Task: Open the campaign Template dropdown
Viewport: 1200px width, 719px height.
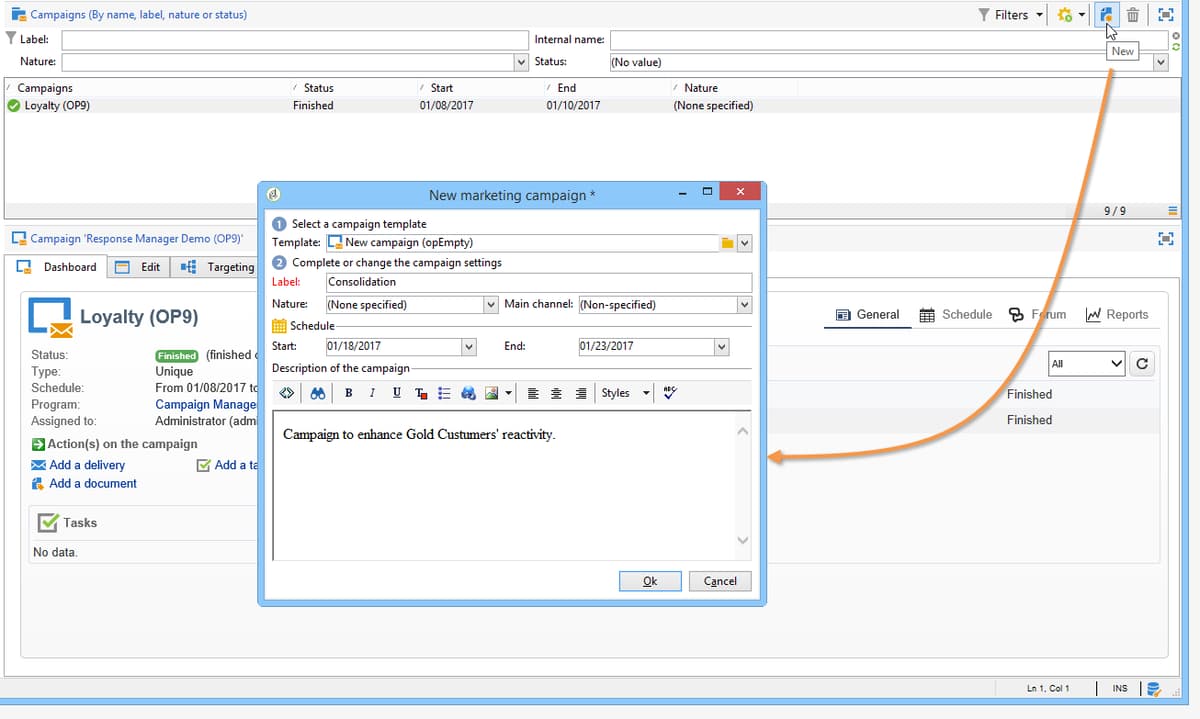Action: pos(745,242)
